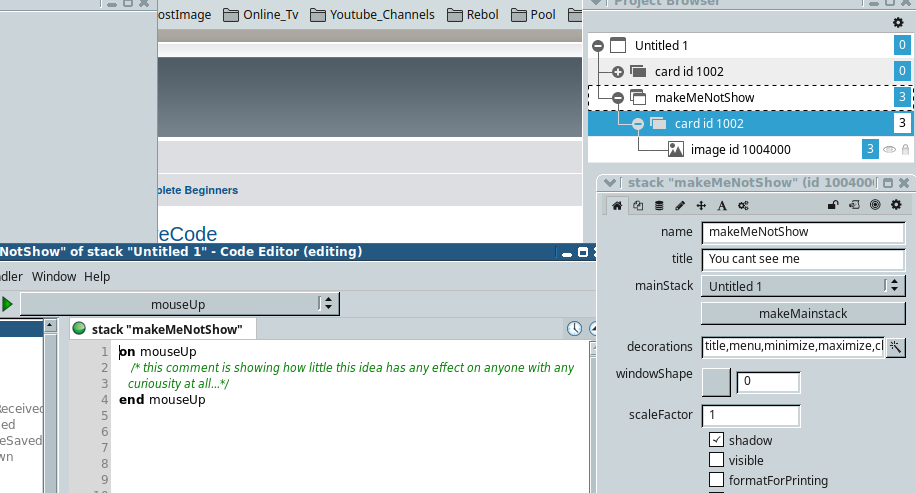The height and width of the screenshot is (493, 916).
Task: Open the Colors pencil pane in inspector
Action: 680,205
